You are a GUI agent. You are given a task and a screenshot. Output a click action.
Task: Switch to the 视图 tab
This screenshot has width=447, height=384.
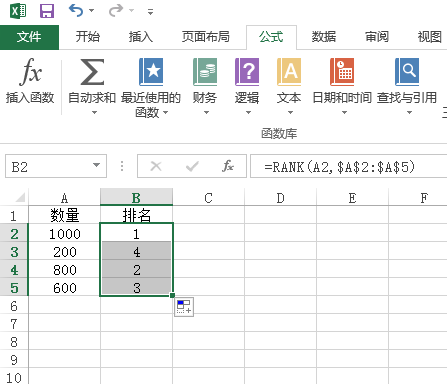coord(430,37)
